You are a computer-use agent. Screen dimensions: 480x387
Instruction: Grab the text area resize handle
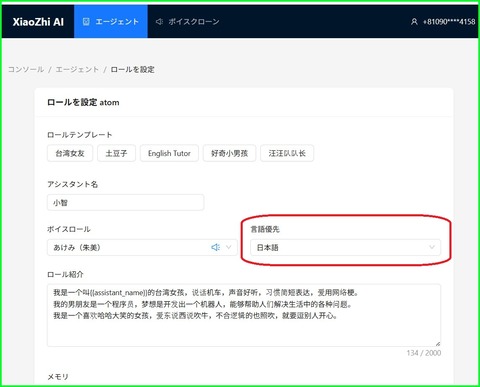[438, 344]
